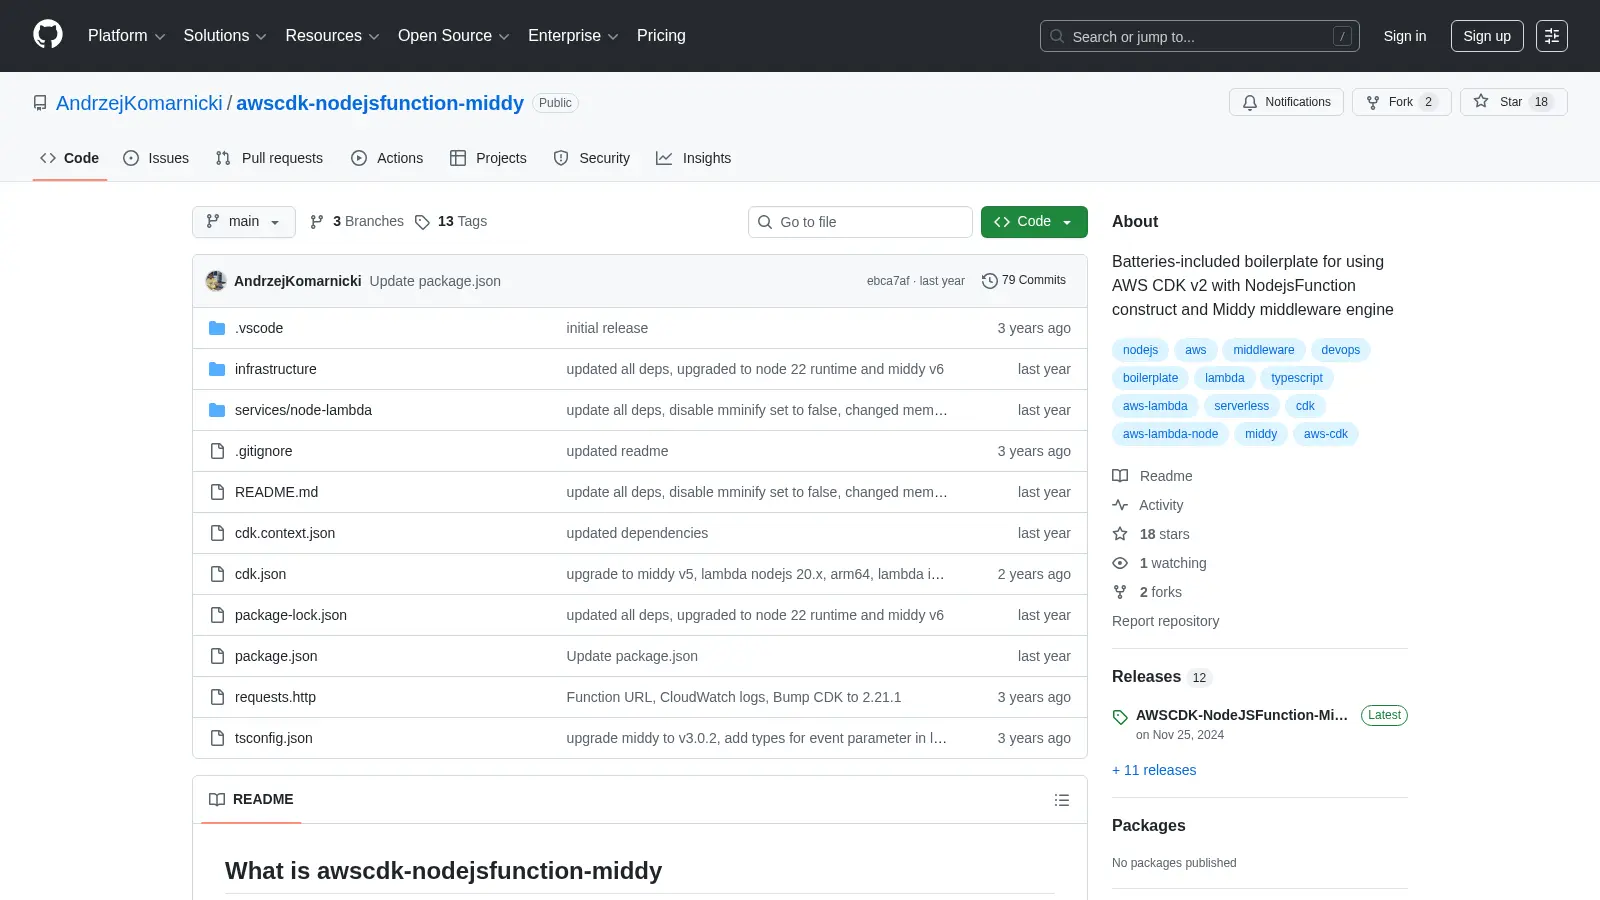The image size is (1600, 900).
Task: Open the README tab in file viewer
Action: (x=251, y=800)
